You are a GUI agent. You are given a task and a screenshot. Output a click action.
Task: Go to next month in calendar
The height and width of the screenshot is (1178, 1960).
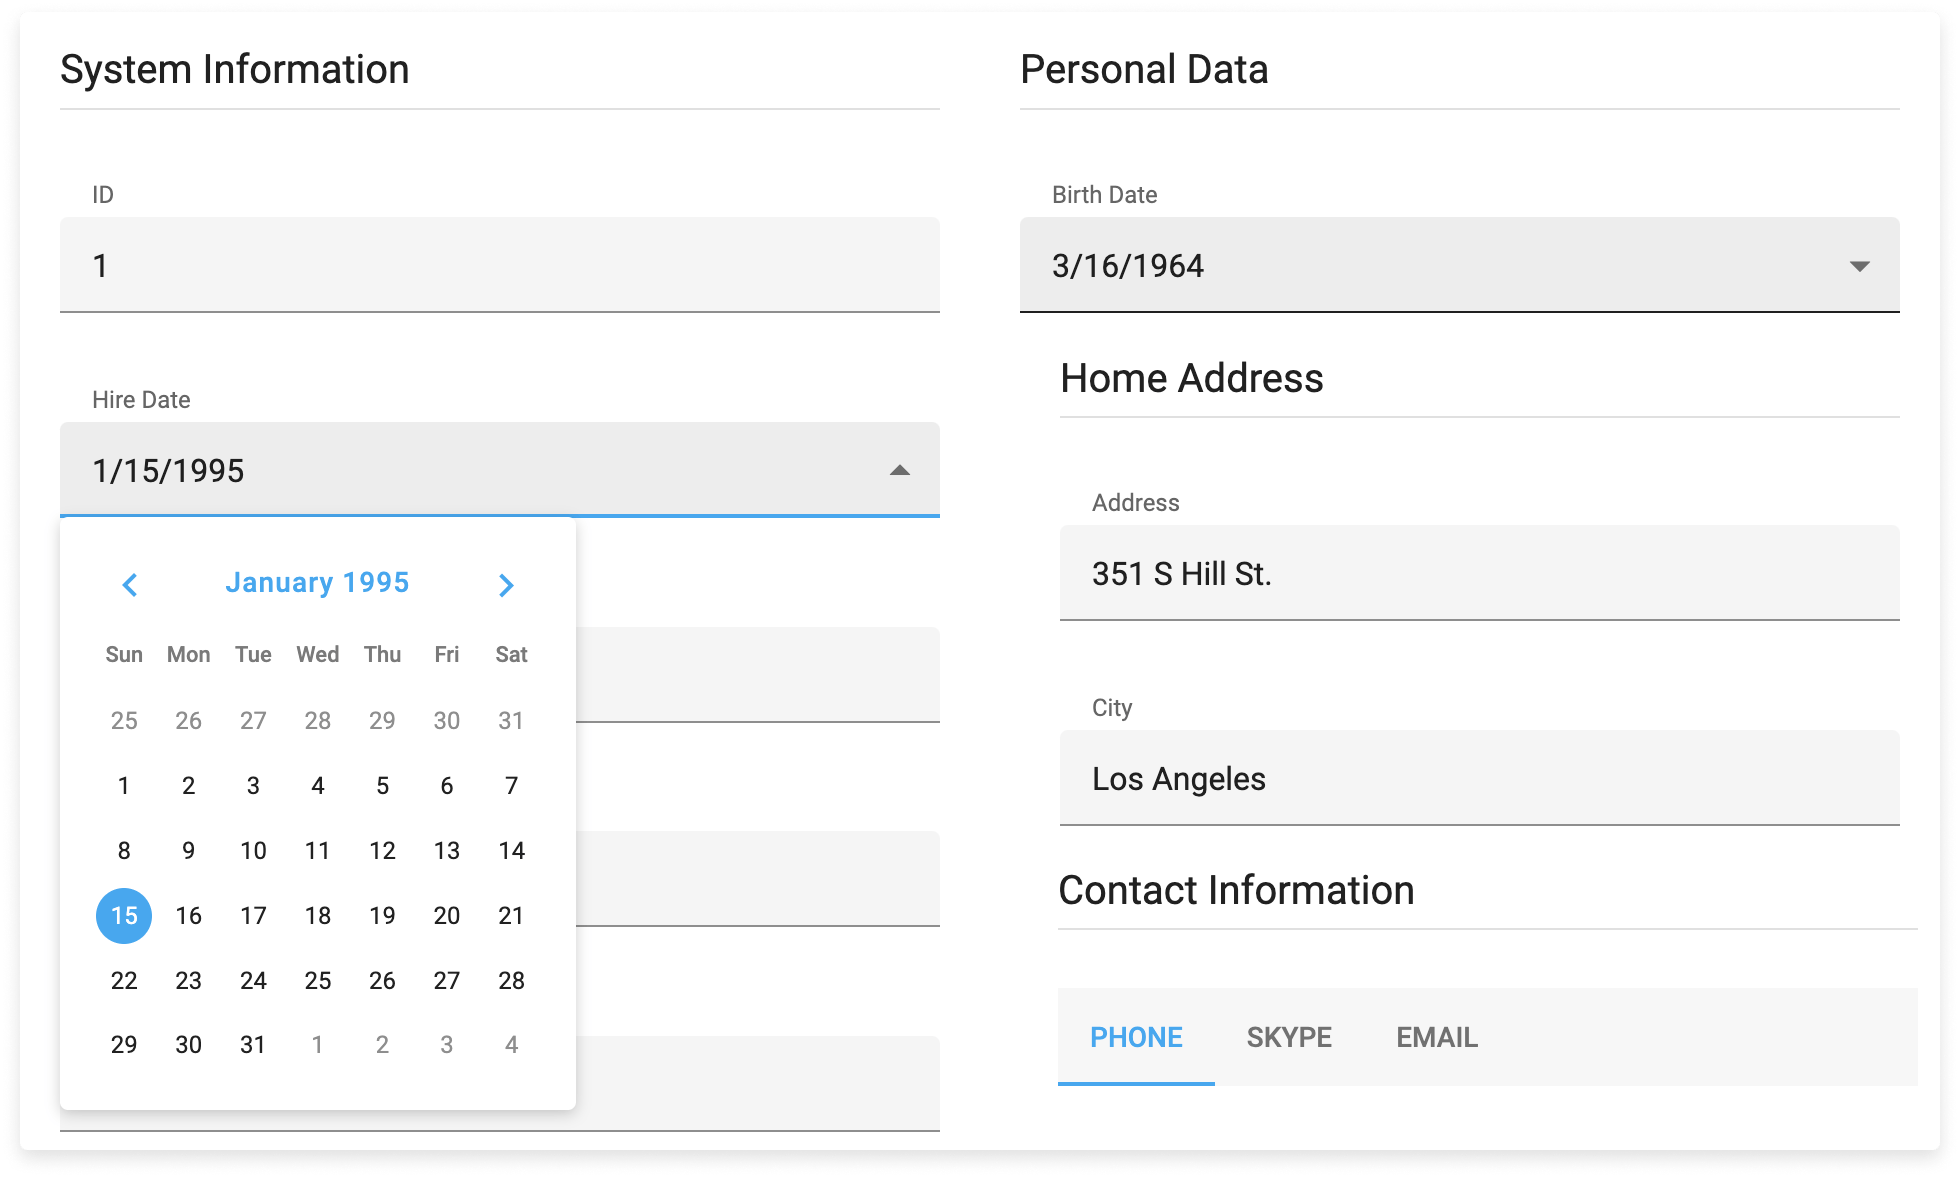tap(506, 585)
